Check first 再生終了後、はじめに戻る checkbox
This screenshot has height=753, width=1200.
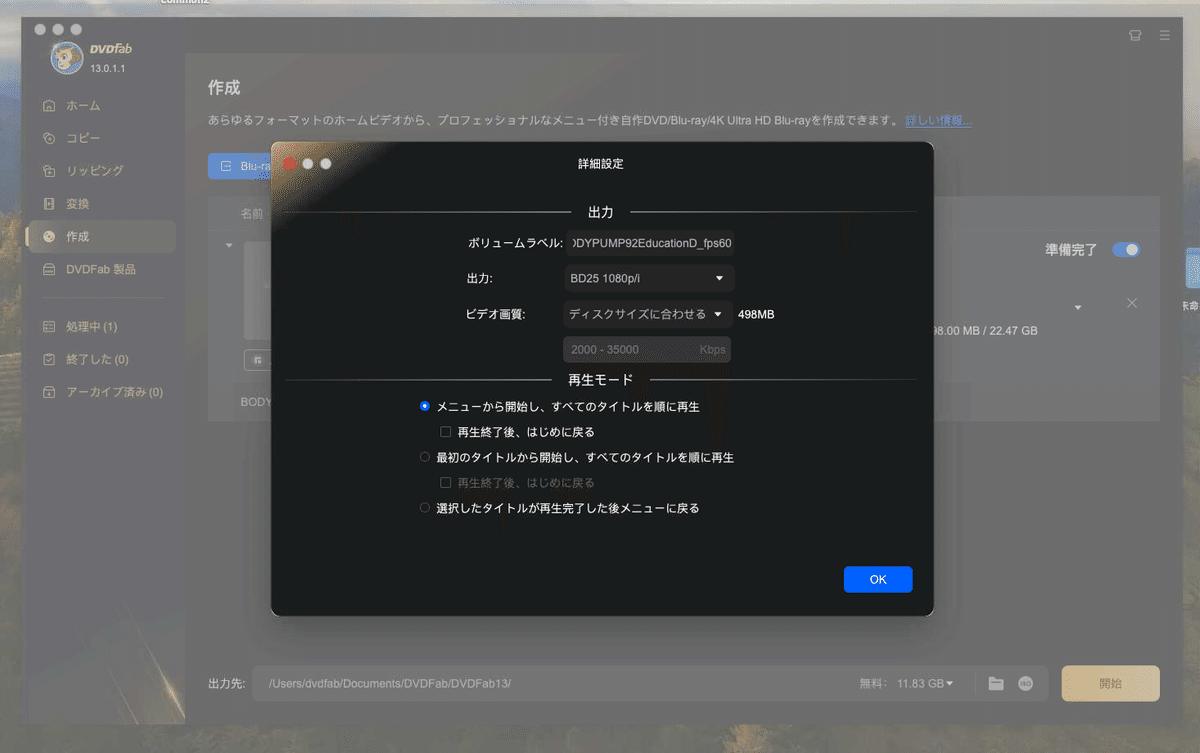pyautogui.click(x=446, y=433)
